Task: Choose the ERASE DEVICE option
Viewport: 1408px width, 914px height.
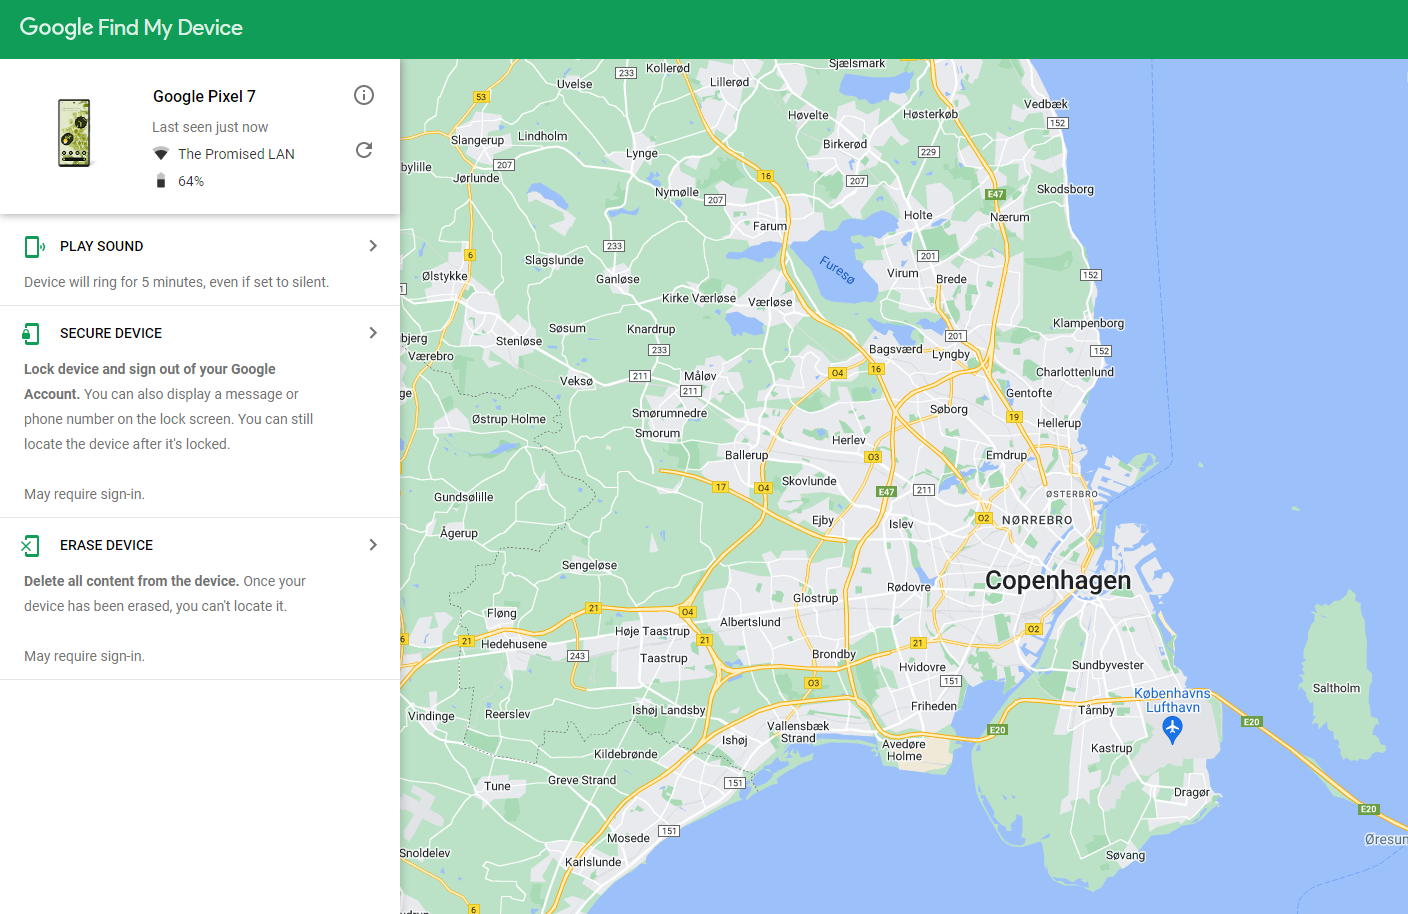Action: tap(200, 599)
